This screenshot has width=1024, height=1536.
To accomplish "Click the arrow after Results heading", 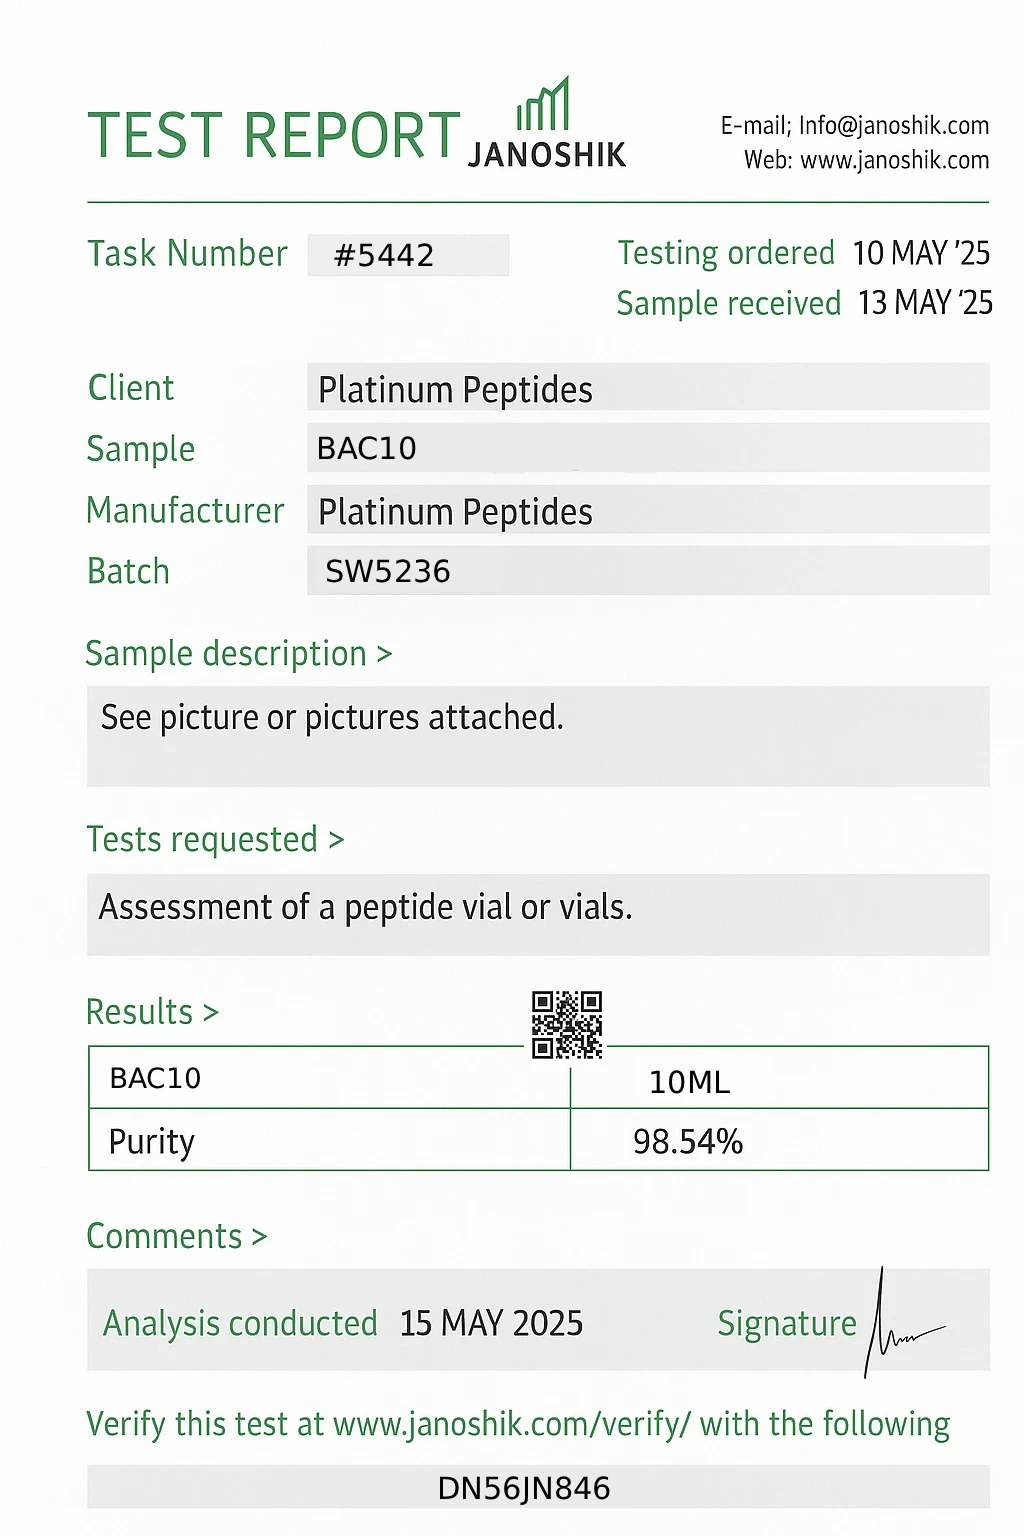I will (x=210, y=1013).
